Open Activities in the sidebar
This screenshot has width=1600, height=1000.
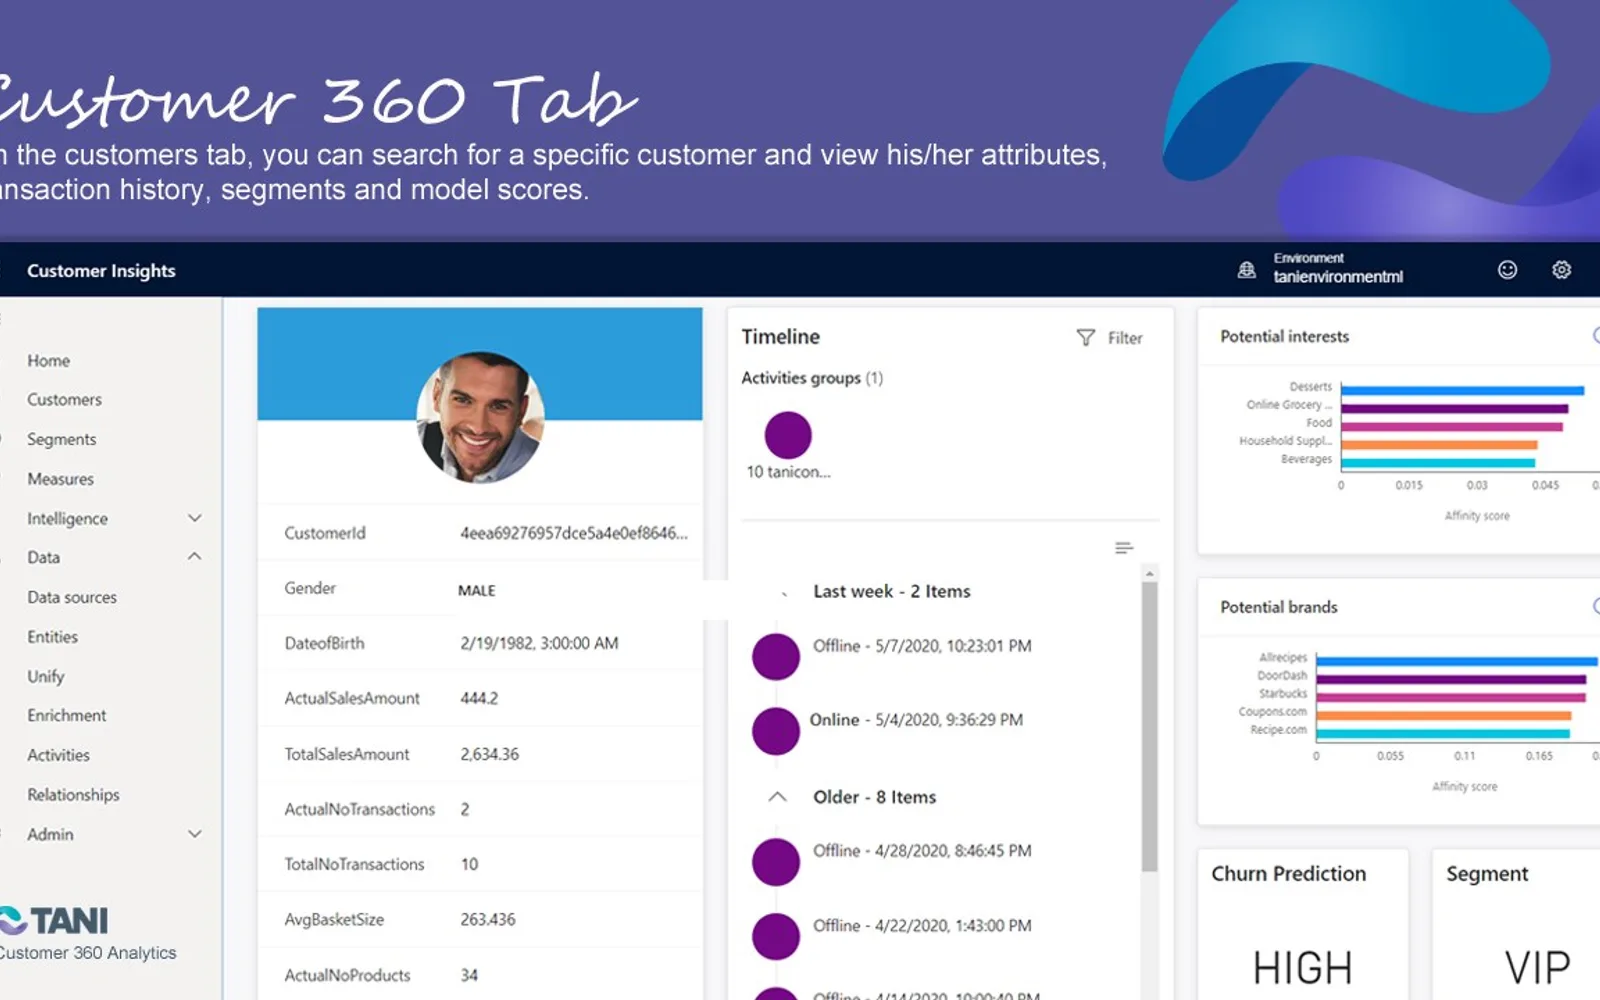(59, 755)
